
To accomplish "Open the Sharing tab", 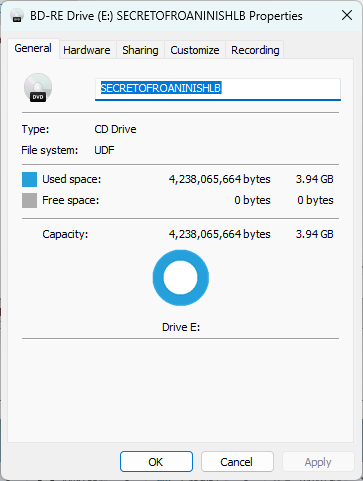I will (140, 50).
